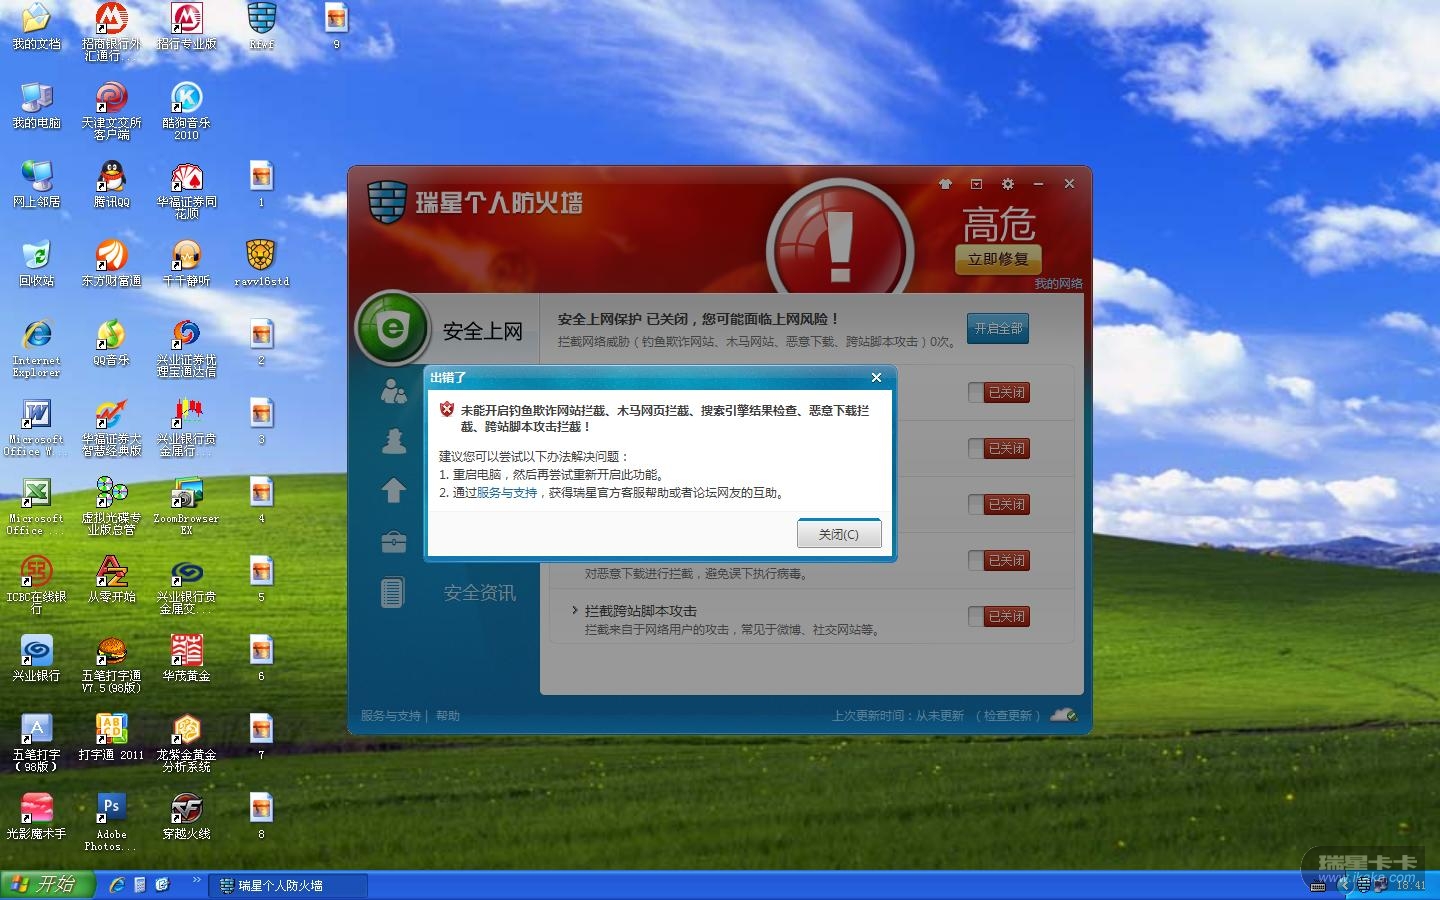Select the ZoomBrowser EX desktop icon
The height and width of the screenshot is (900, 1440).
click(x=186, y=506)
